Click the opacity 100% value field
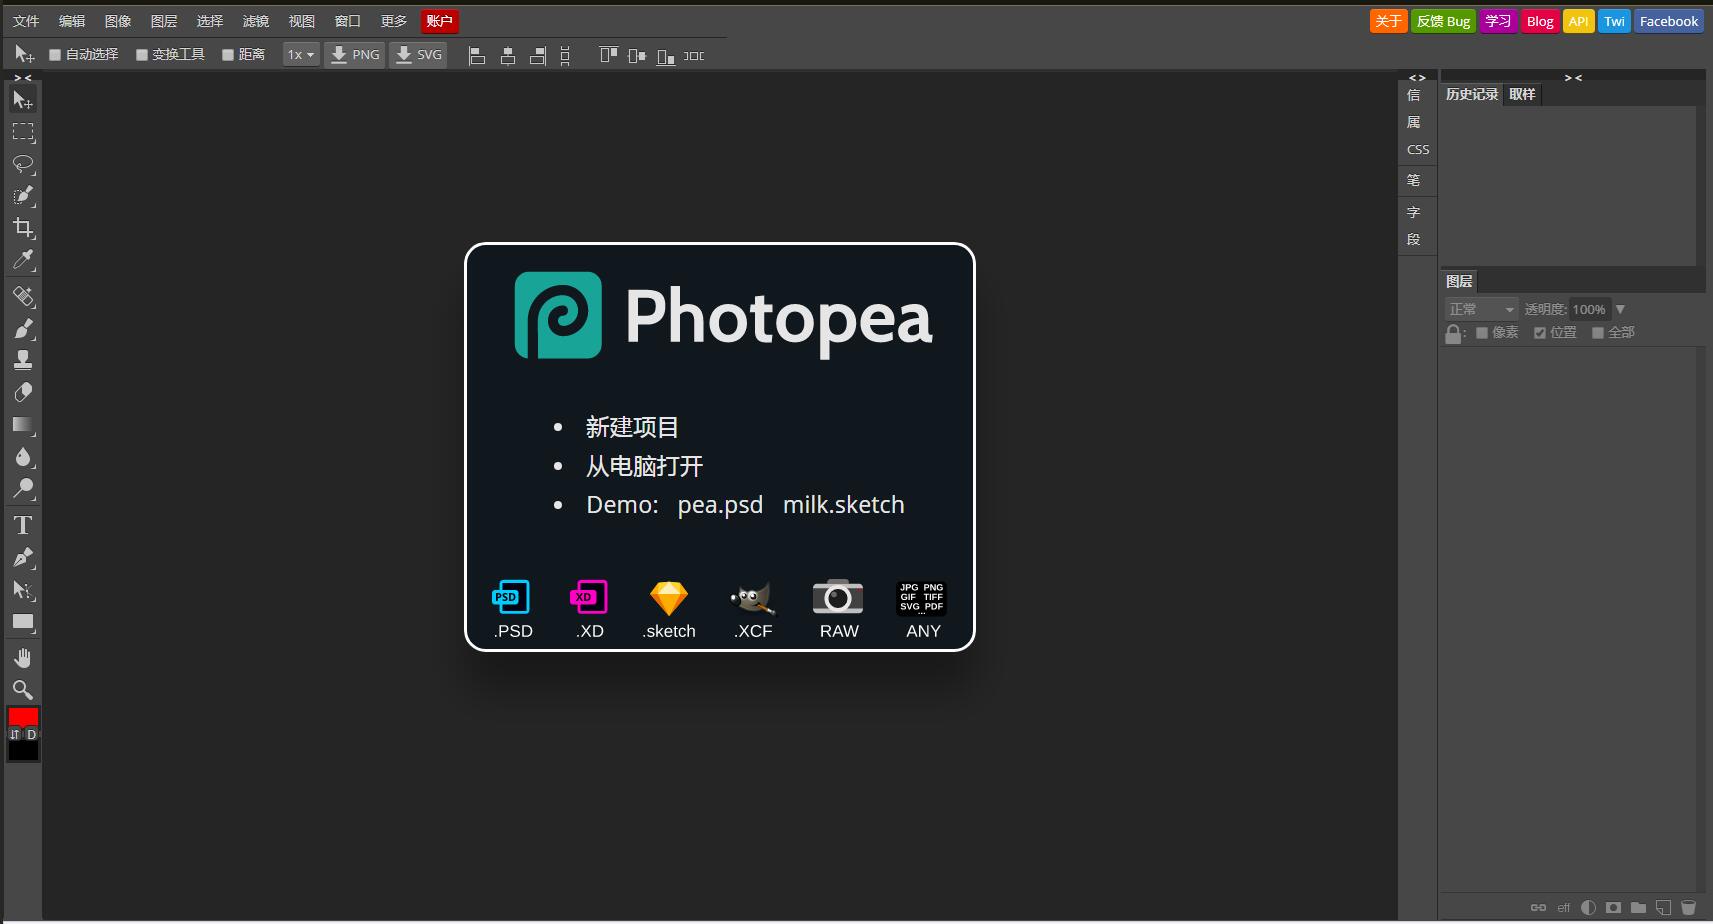 (x=1588, y=309)
